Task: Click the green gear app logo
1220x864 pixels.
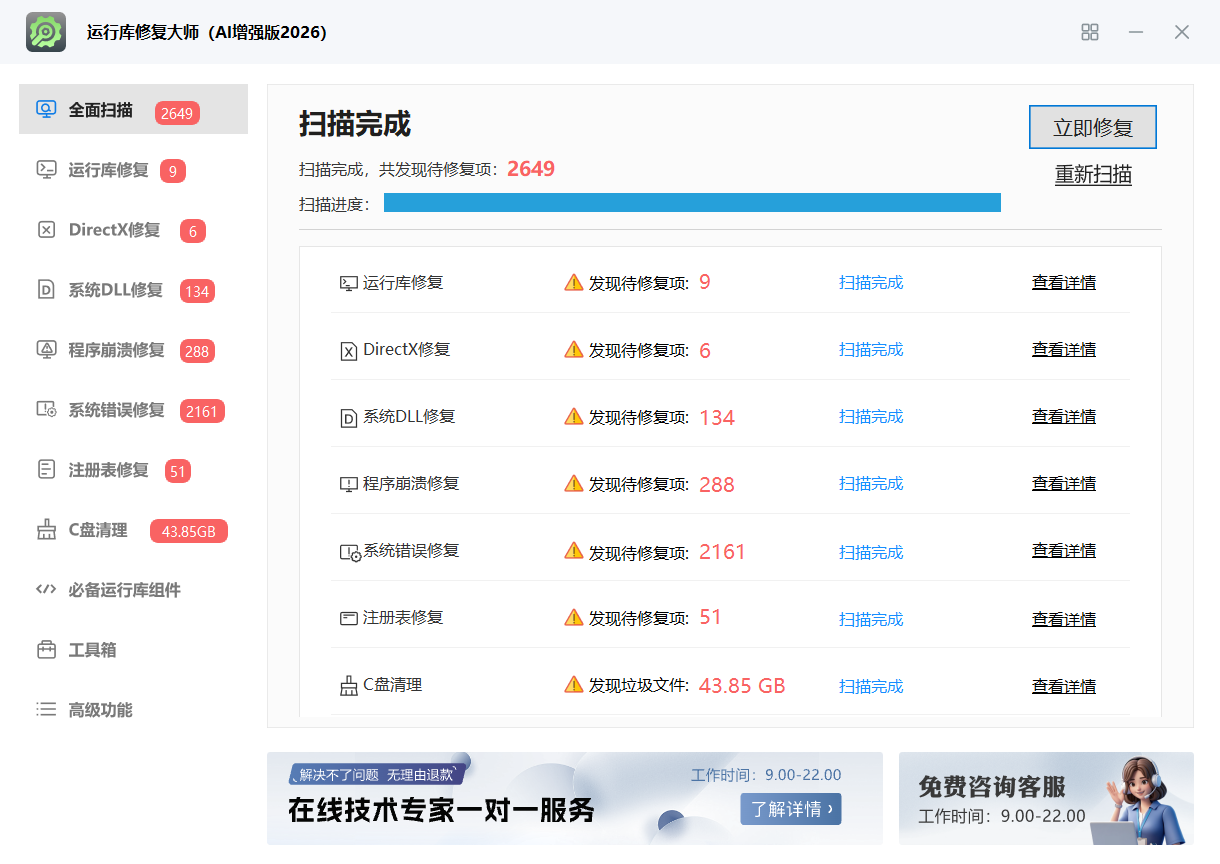Action: pos(46,32)
